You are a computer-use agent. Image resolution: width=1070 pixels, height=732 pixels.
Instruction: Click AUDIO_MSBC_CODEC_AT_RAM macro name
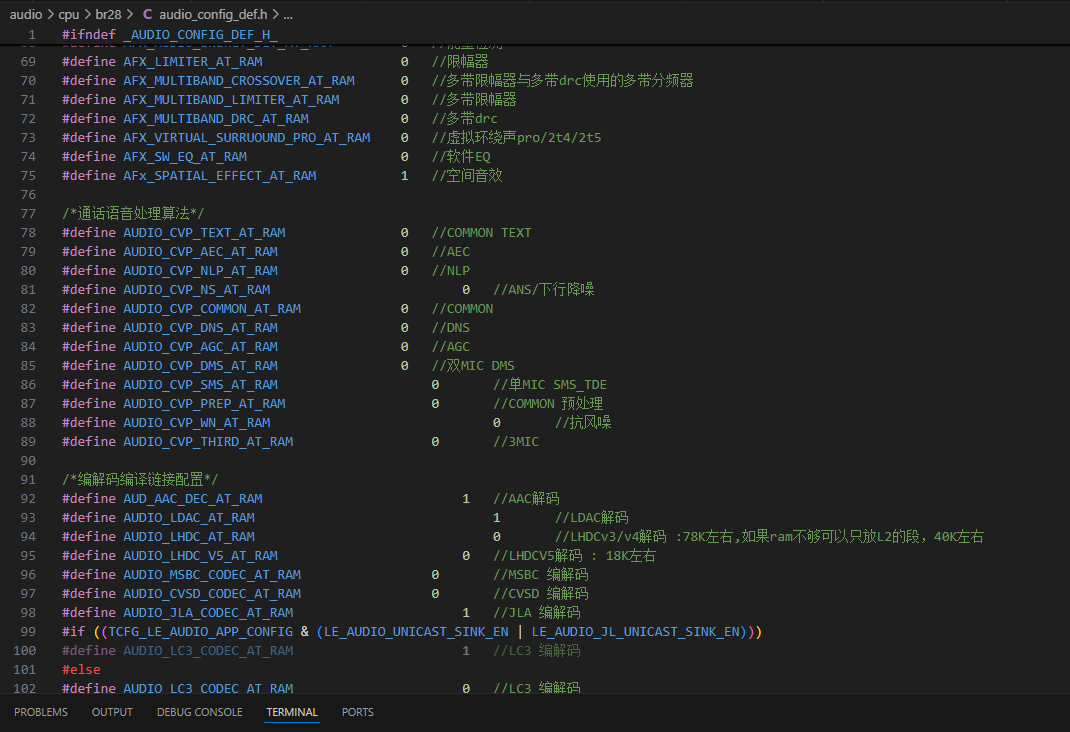(x=212, y=575)
